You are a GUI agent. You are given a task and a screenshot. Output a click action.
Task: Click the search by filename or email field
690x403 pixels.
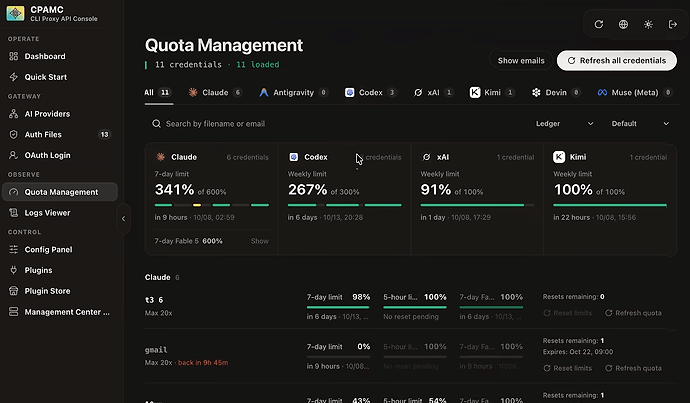(x=334, y=124)
